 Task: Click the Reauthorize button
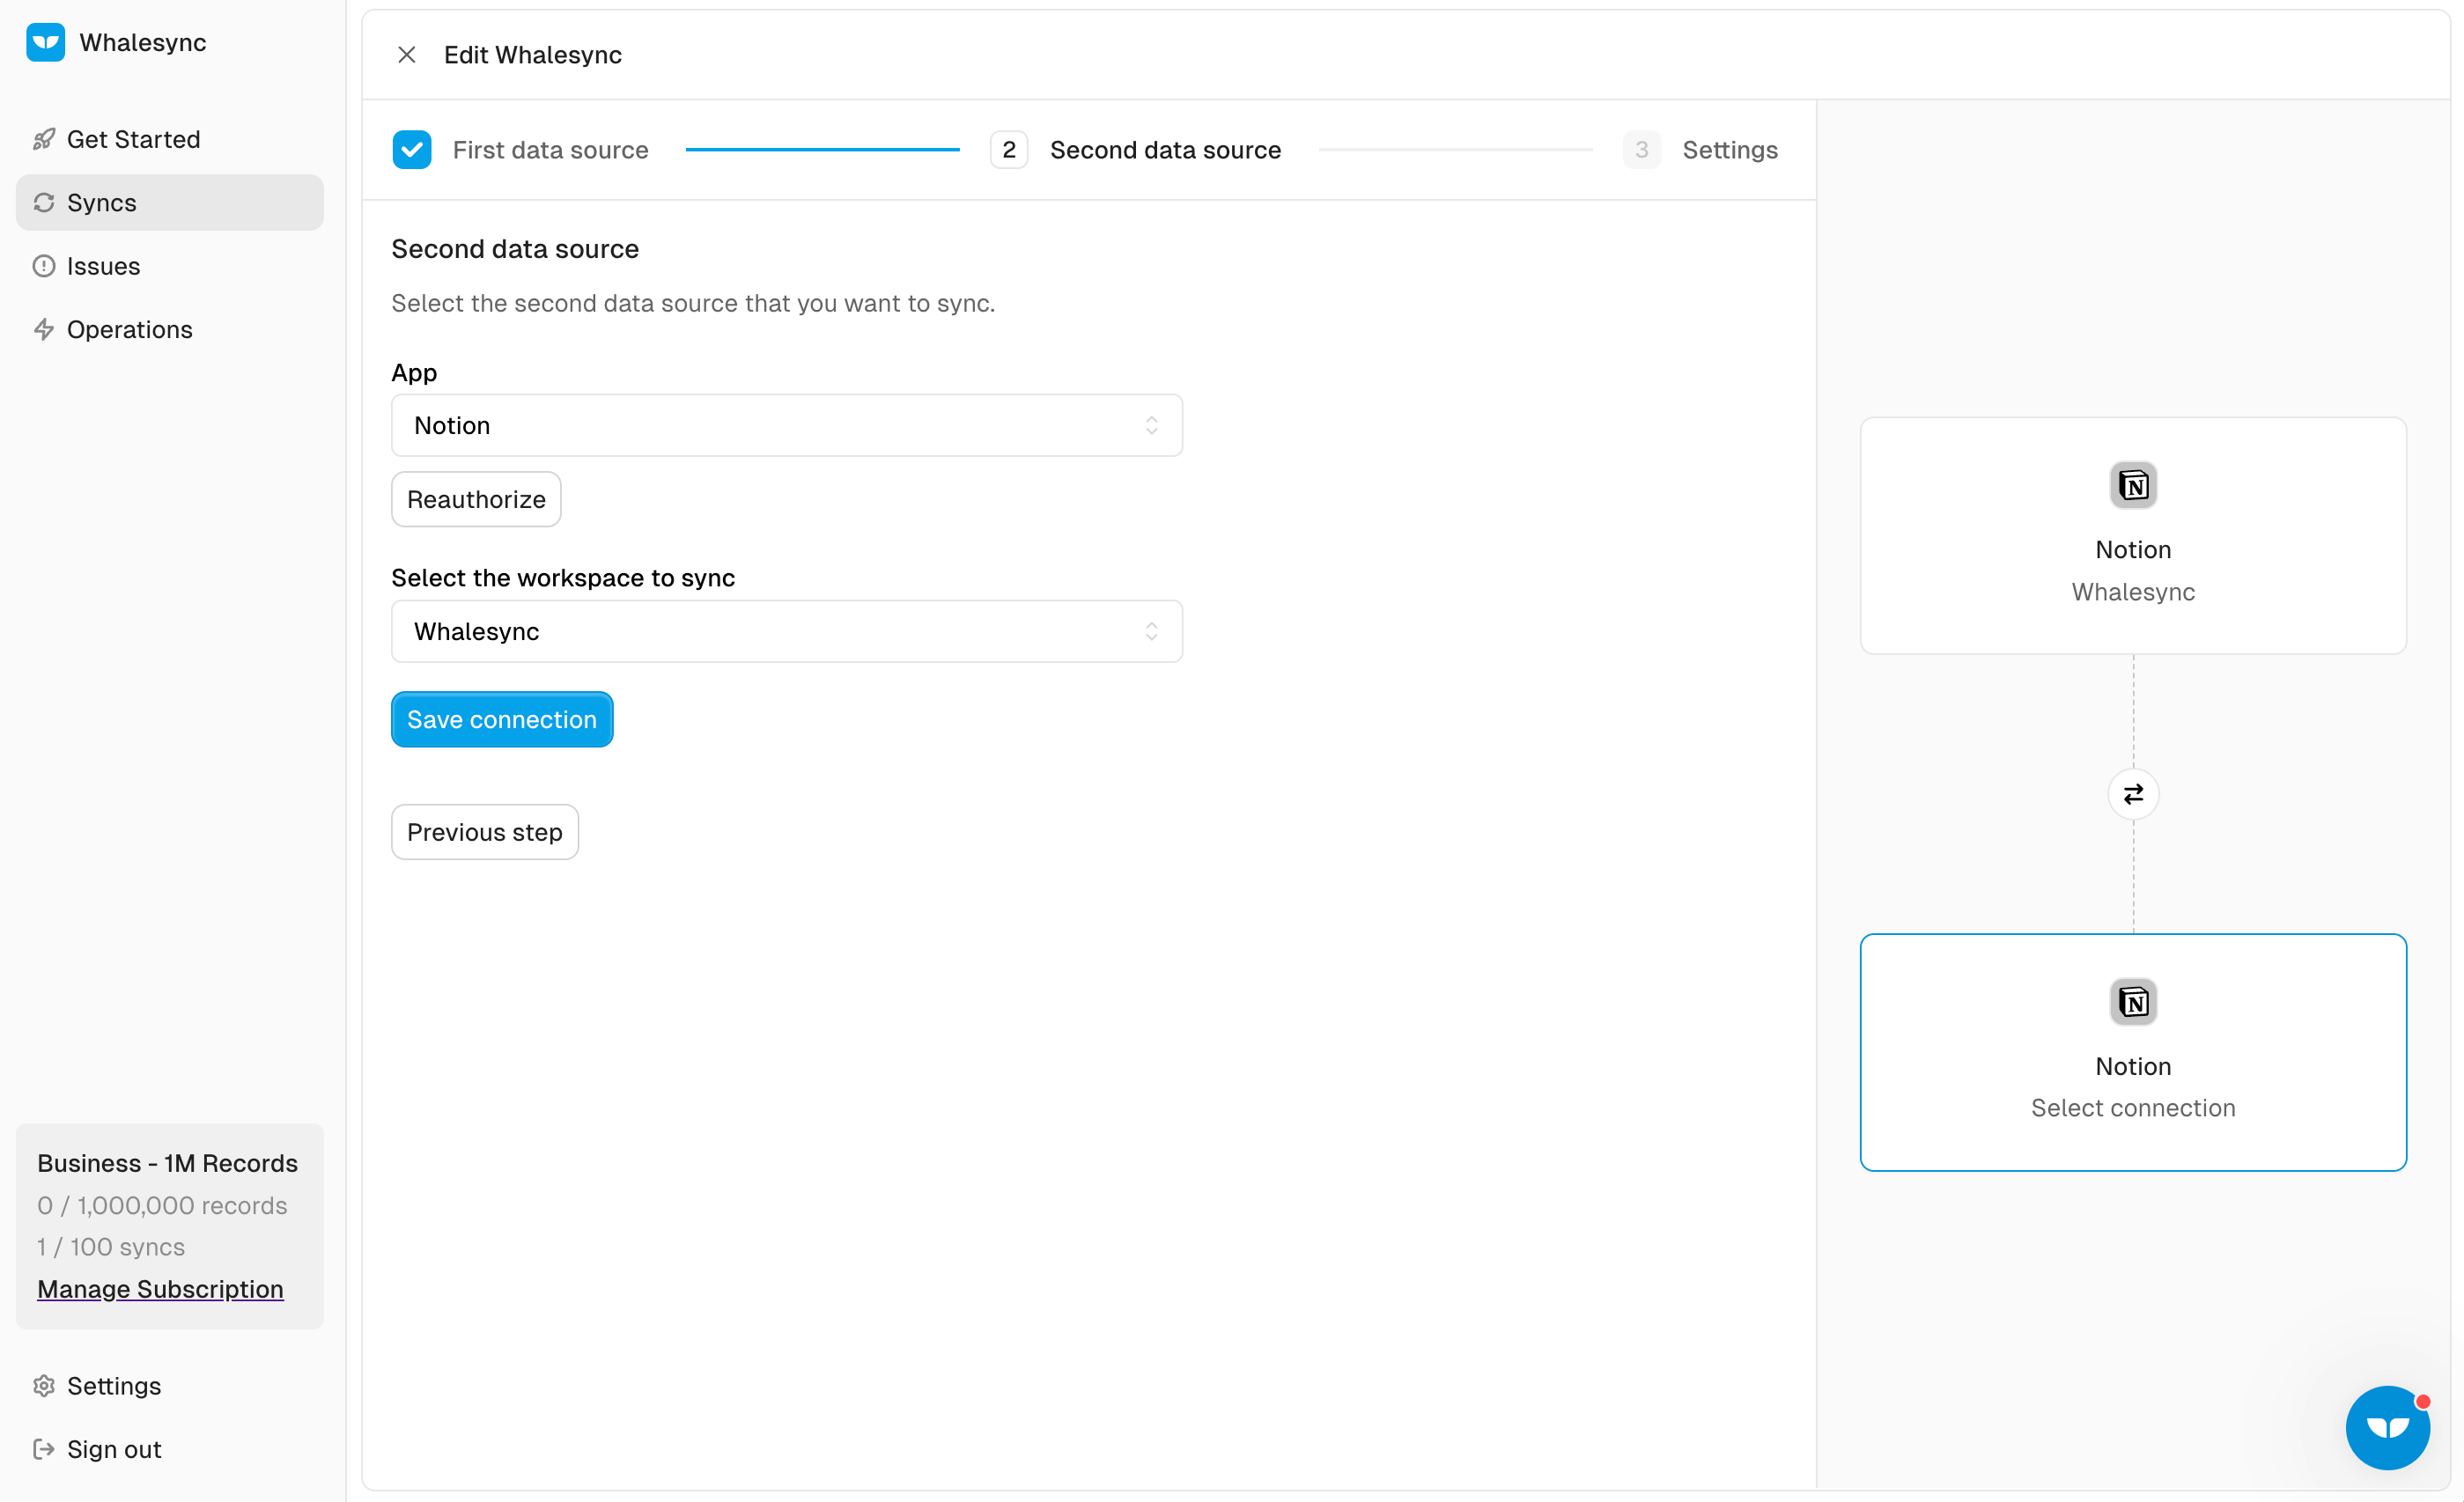(476, 499)
